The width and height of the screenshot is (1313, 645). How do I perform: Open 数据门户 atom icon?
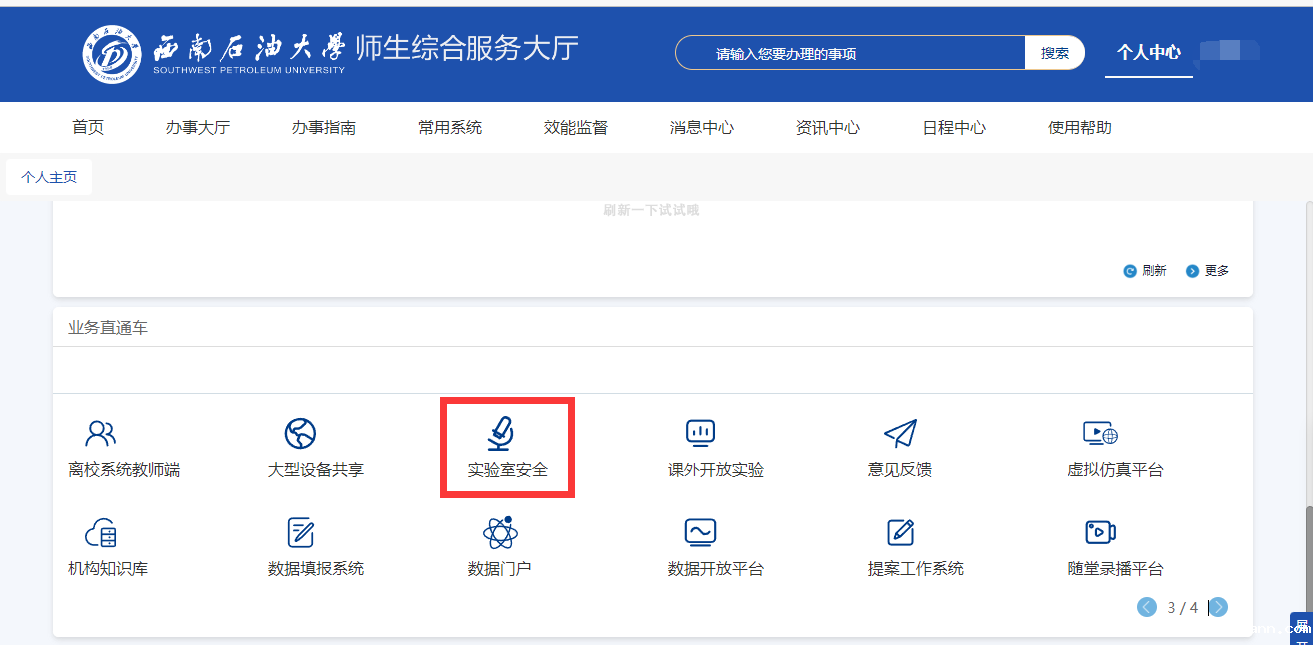tap(500, 533)
